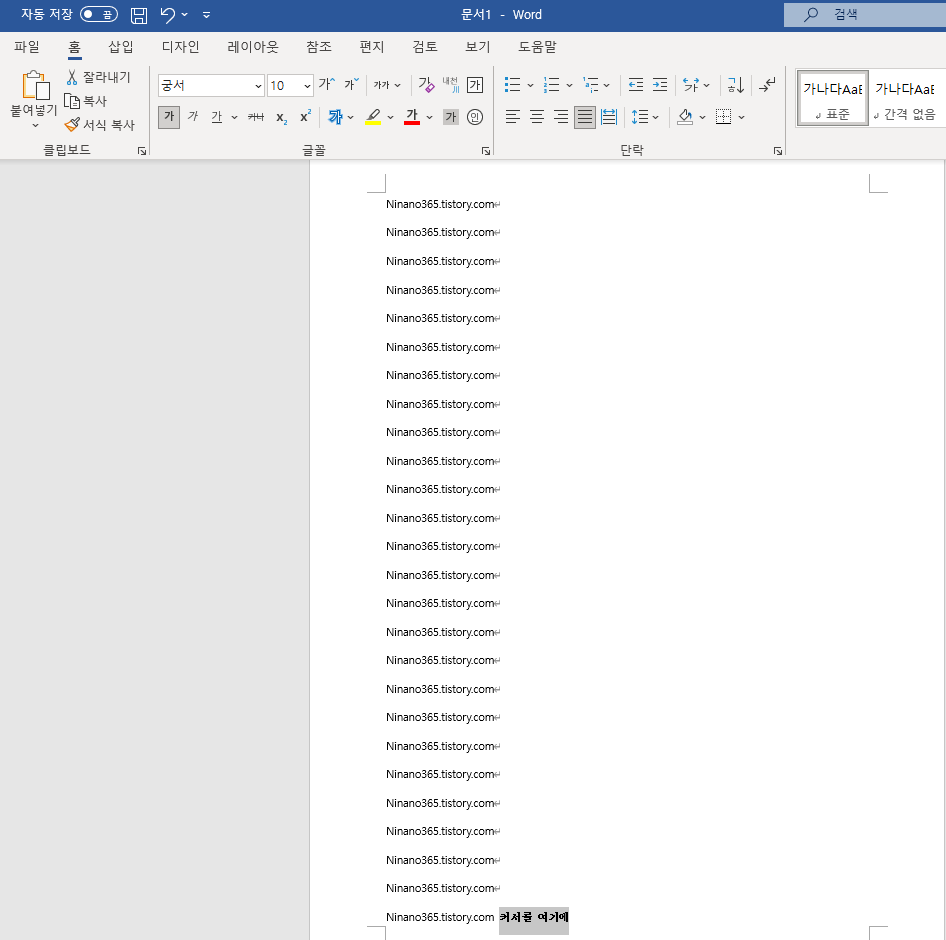Click 잘라내기 (Cut)
The width and height of the screenshot is (946, 940).
pos(98,77)
